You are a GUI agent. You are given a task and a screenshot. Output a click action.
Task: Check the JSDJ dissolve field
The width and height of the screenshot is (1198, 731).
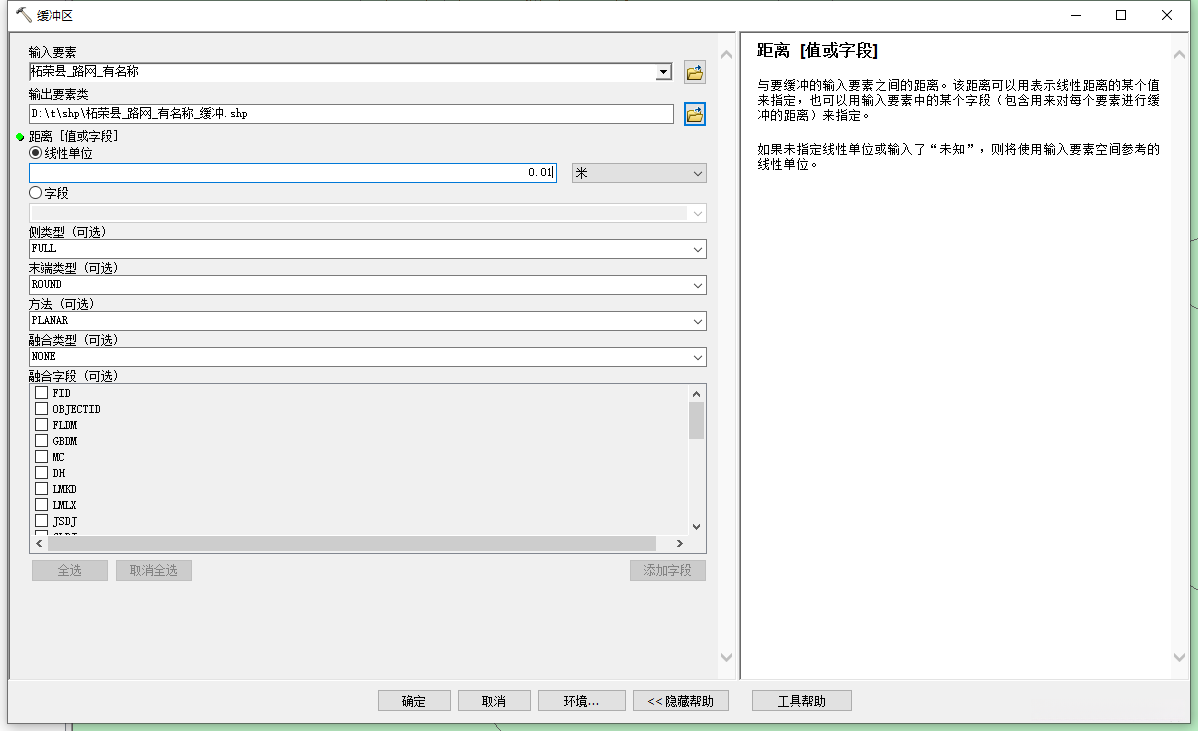(x=41, y=521)
